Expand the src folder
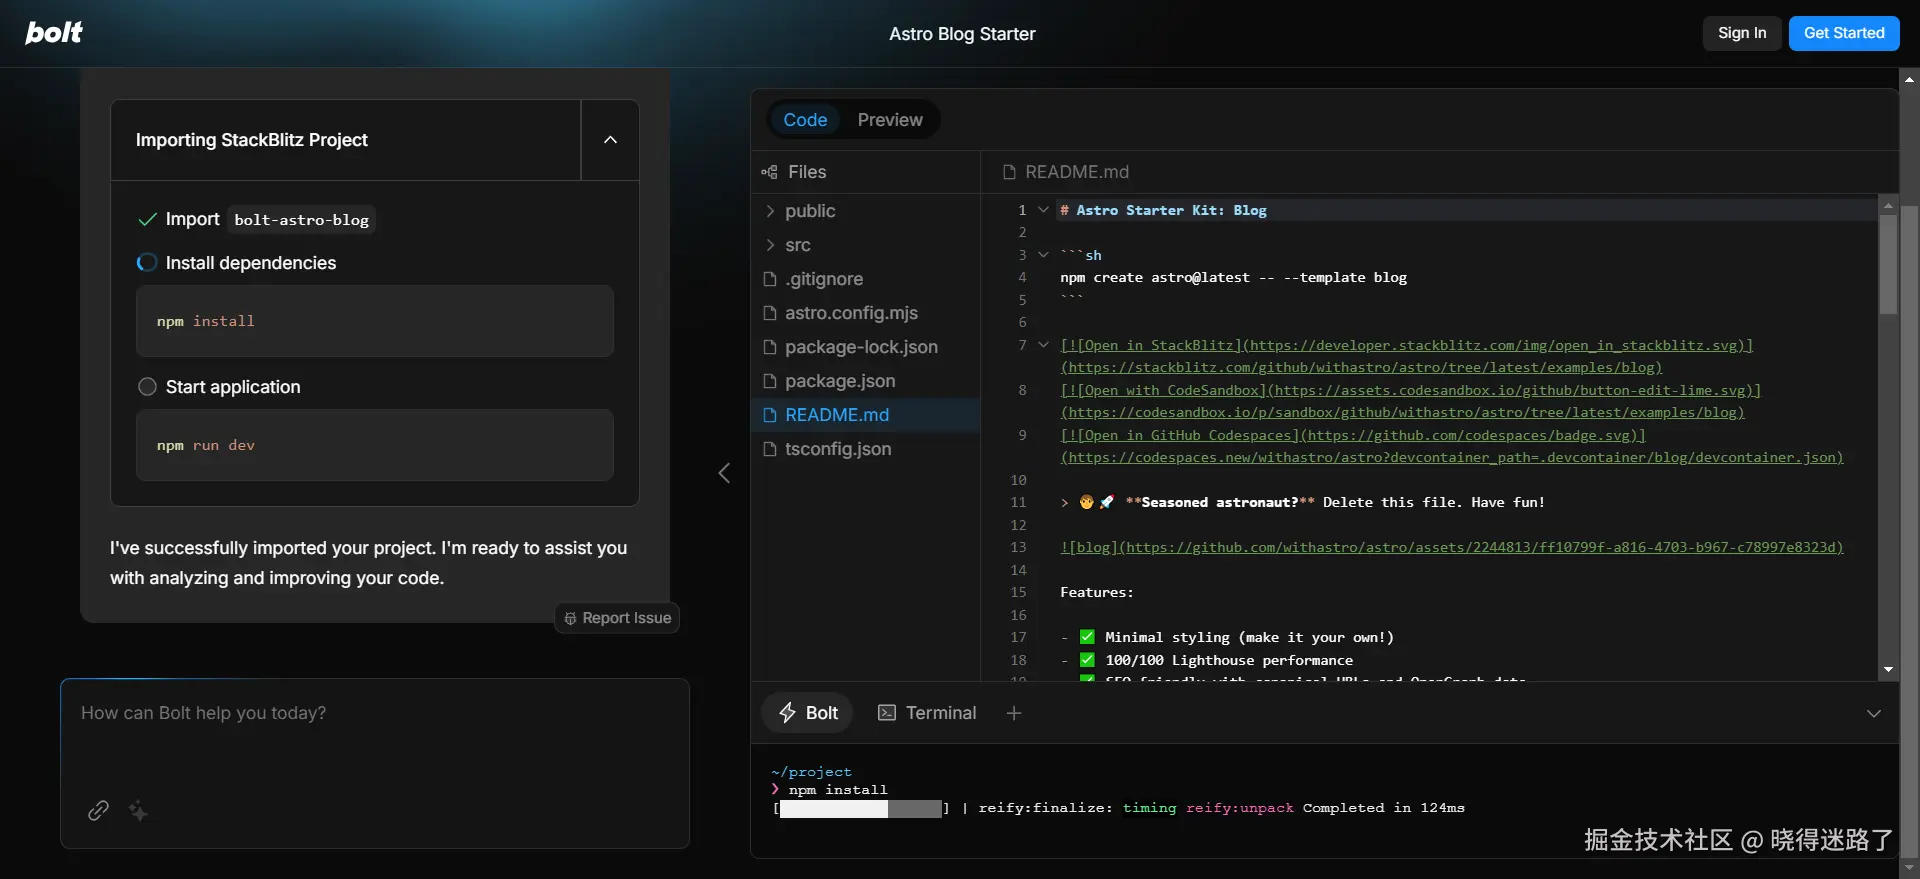This screenshot has height=879, width=1920. point(770,245)
